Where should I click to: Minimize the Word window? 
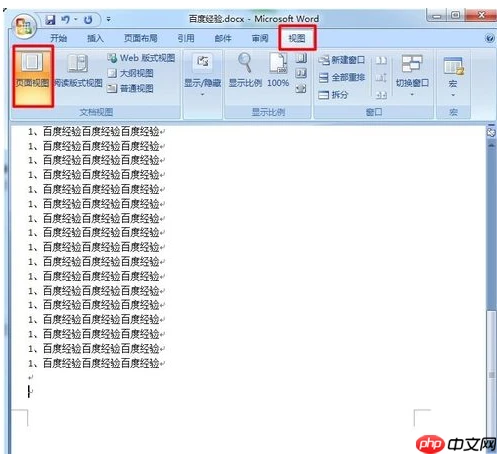coord(437,16)
